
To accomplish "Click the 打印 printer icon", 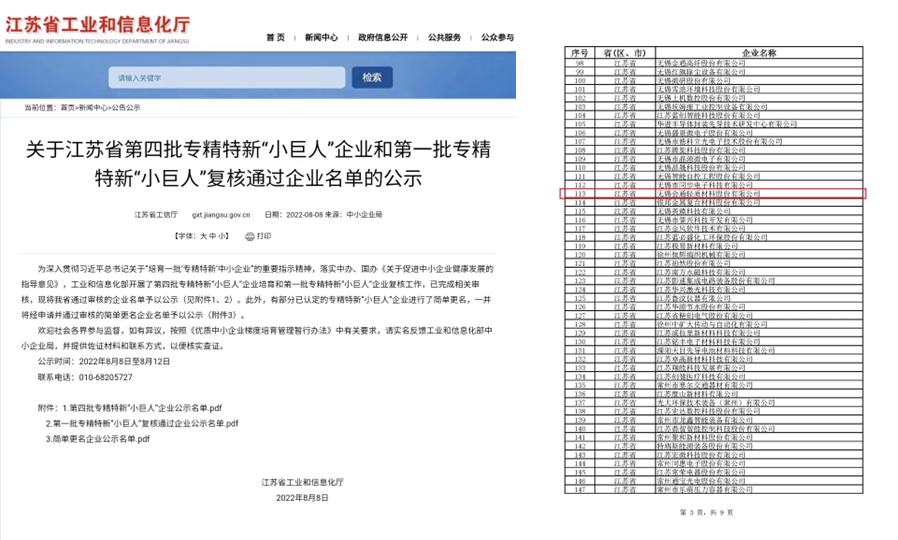I will coord(248,237).
